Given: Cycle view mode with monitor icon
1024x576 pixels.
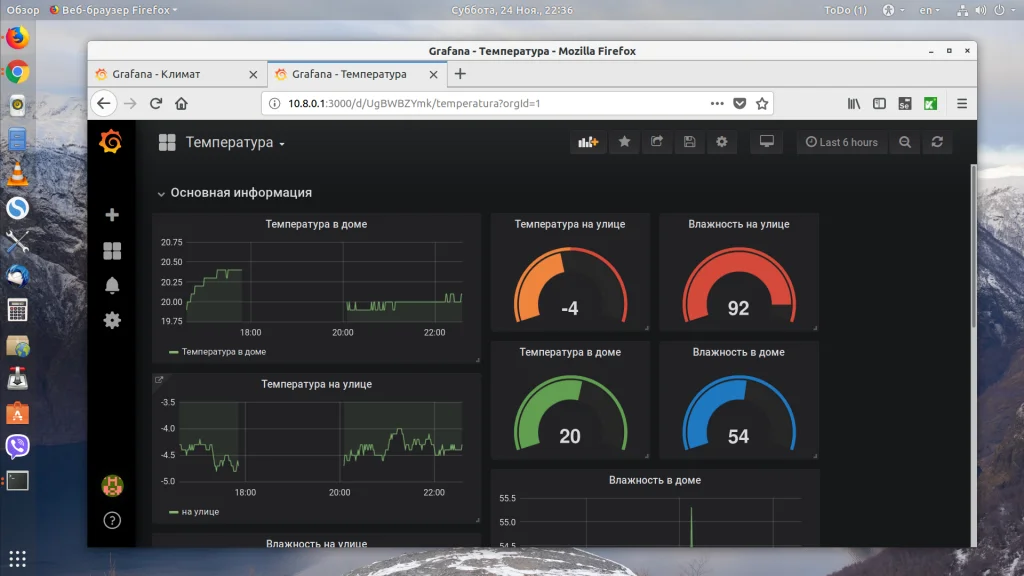Looking at the screenshot, I should tap(767, 142).
